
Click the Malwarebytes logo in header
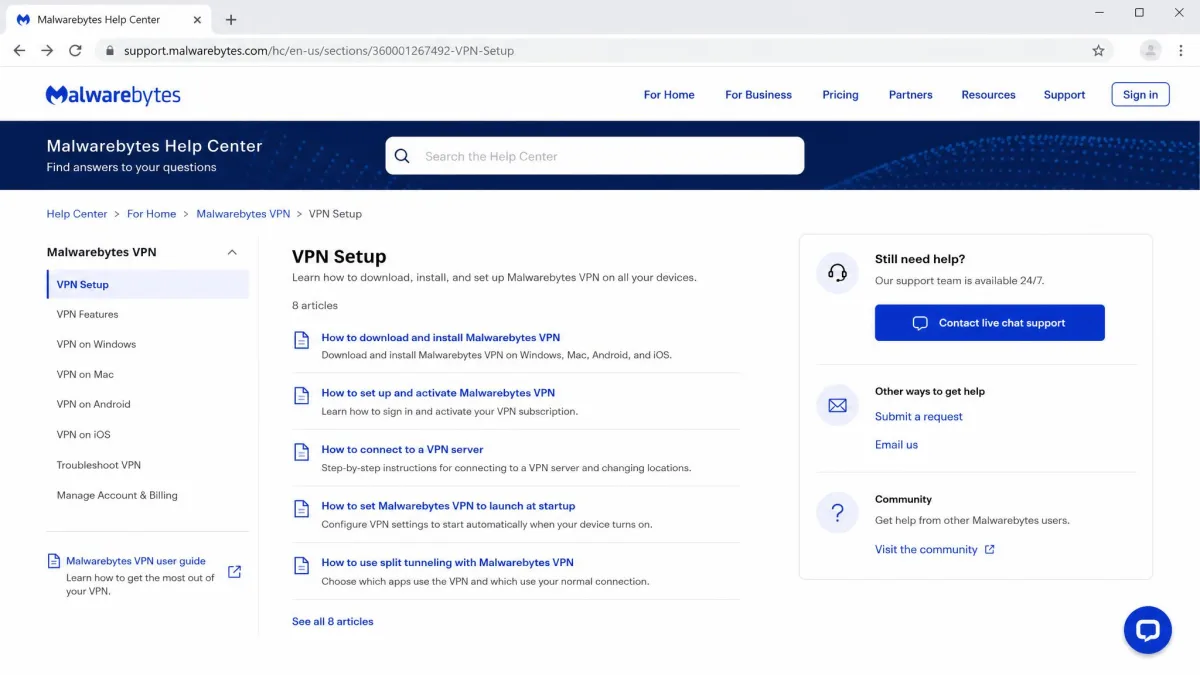point(113,95)
